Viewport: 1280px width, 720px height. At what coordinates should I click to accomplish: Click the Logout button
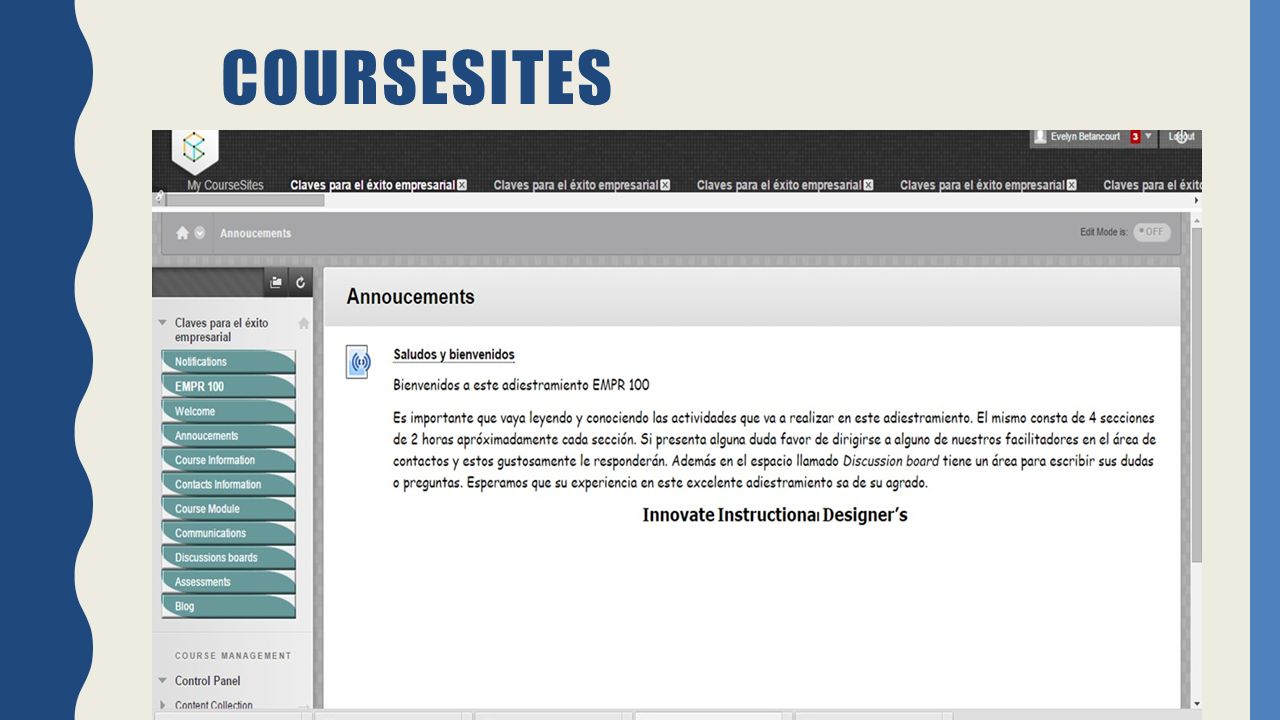coord(1181,137)
